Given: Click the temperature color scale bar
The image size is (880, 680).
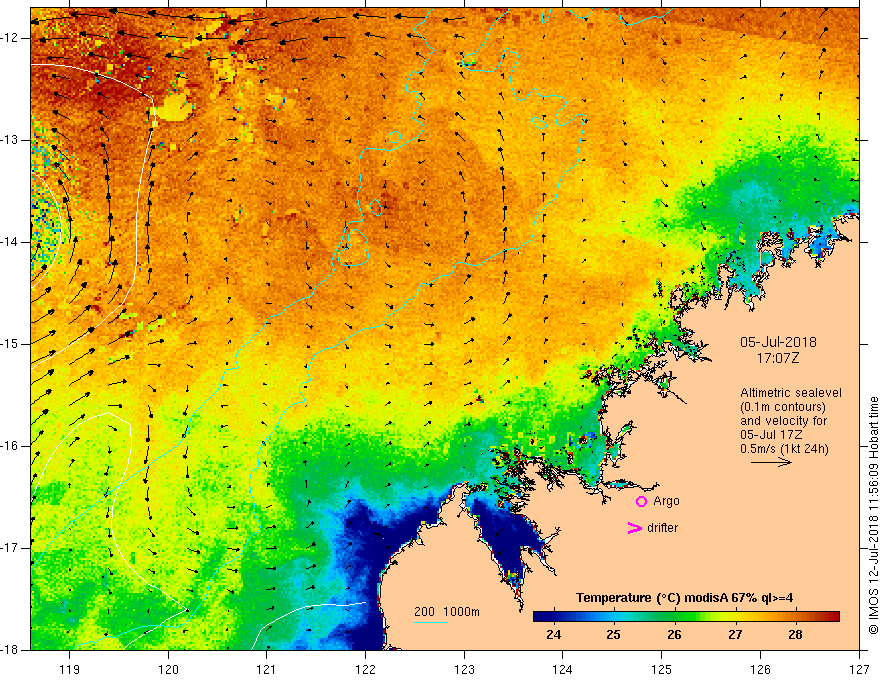Looking at the screenshot, I should pos(686,616).
